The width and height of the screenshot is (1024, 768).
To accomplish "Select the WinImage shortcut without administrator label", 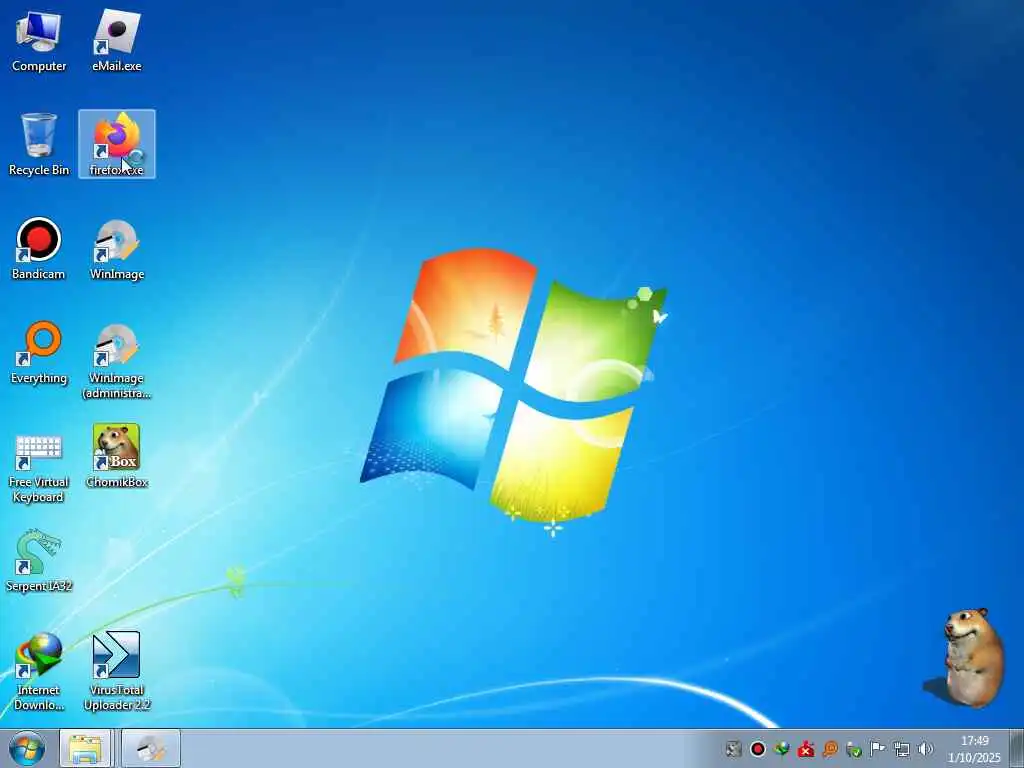I will 117,249.
